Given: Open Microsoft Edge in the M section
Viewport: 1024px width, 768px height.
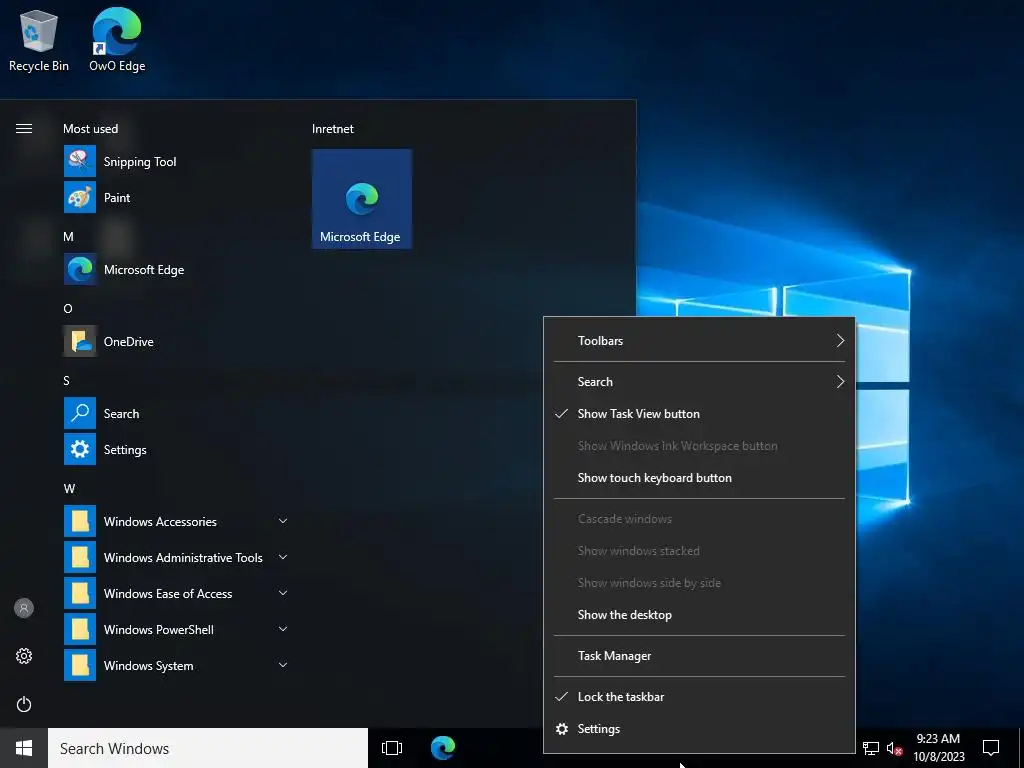Looking at the screenshot, I should coord(175,269).
